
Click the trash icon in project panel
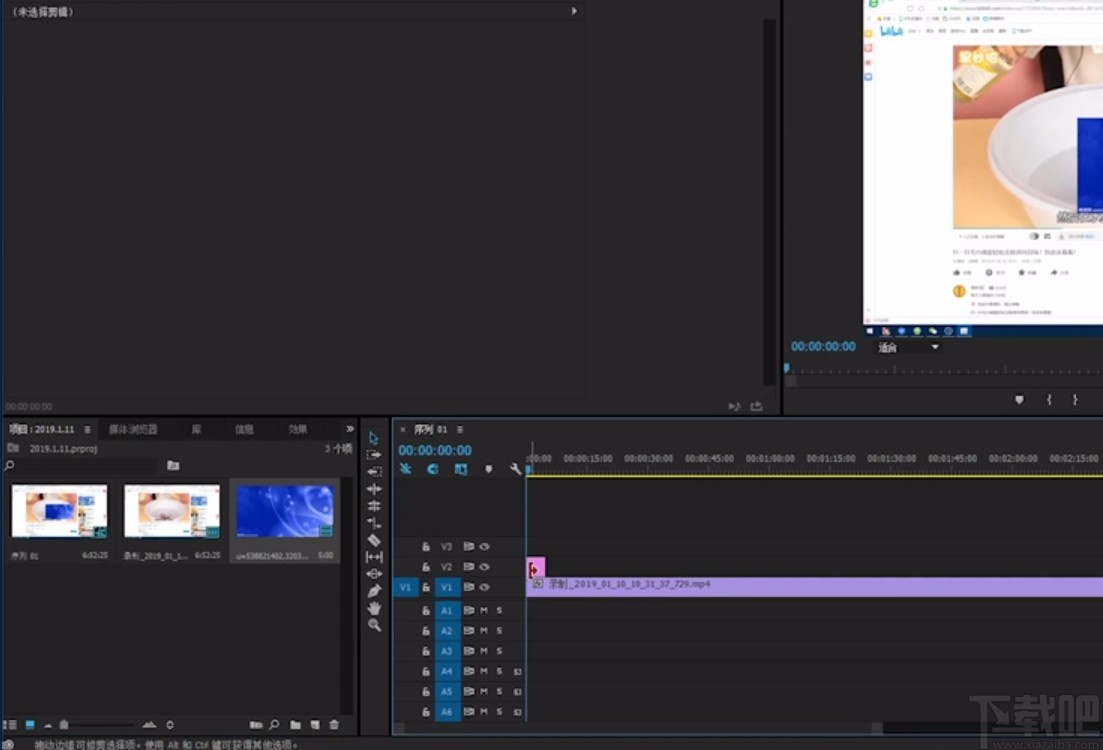pyautogui.click(x=334, y=725)
